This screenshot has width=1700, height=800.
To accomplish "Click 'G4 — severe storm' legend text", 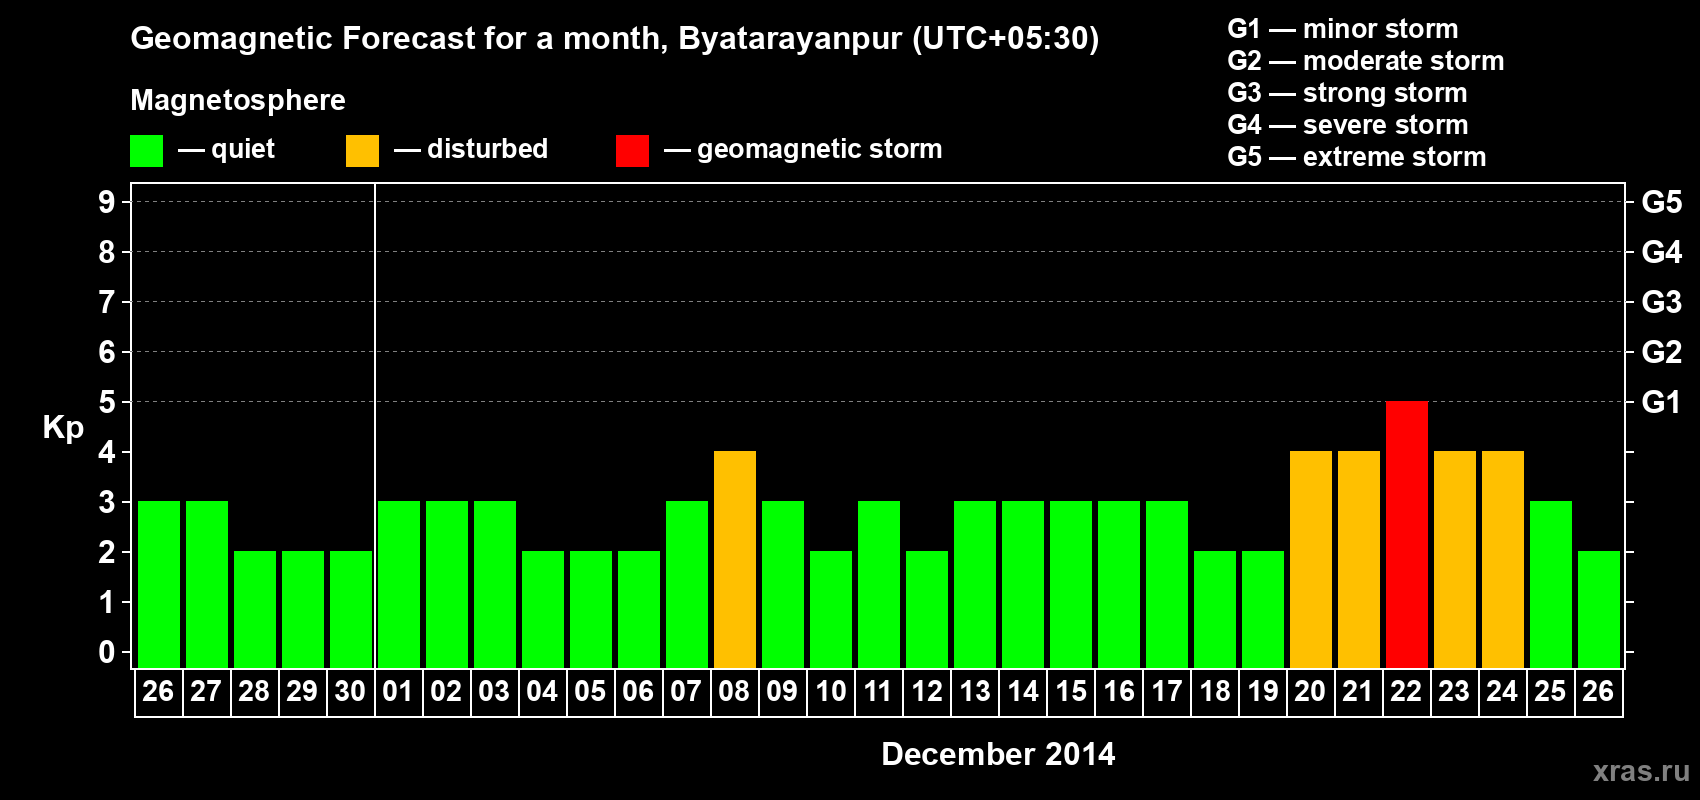I will pyautogui.click(x=1347, y=125).
